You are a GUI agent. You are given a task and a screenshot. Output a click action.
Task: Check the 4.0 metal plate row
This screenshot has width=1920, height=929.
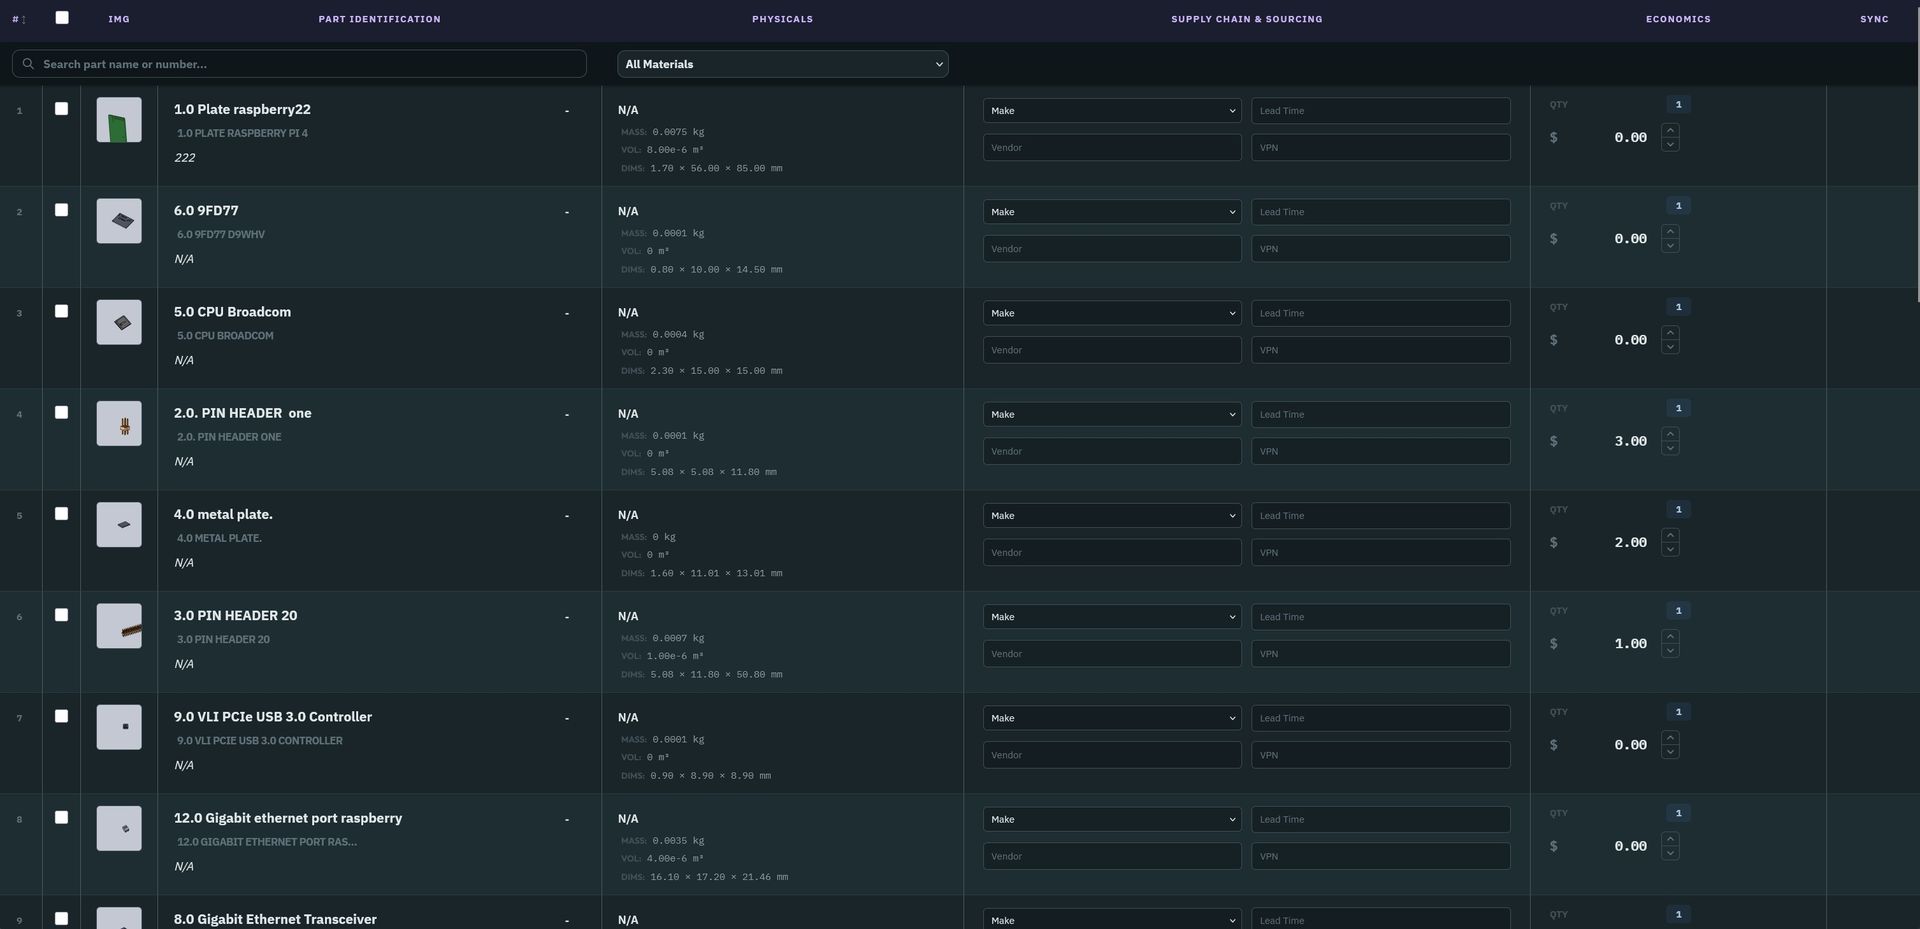point(61,514)
